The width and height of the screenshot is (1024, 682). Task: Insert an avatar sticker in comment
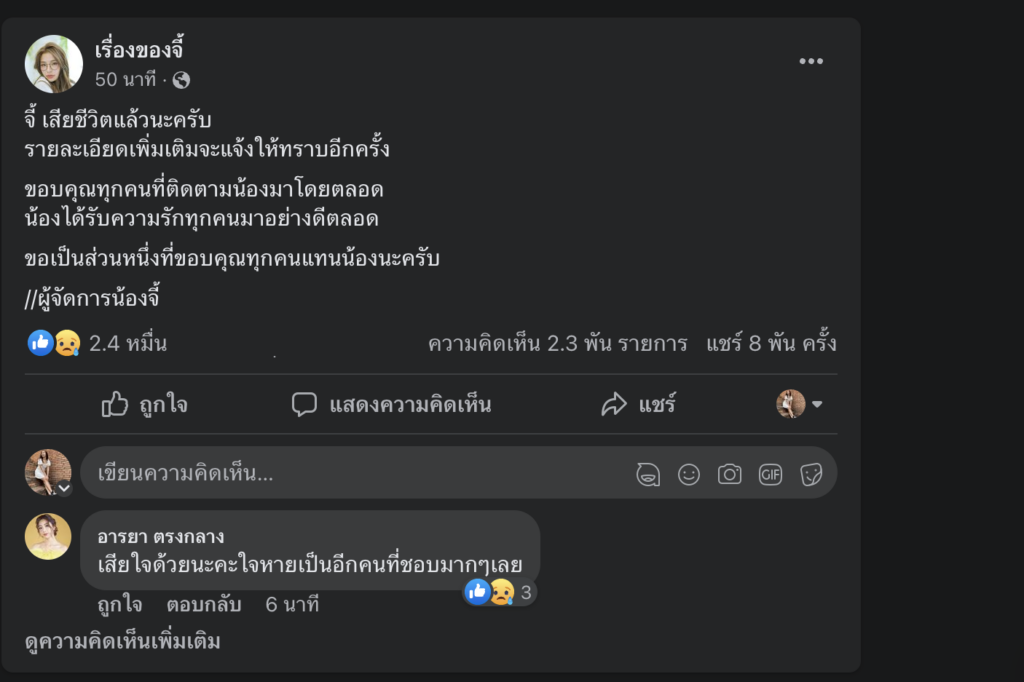648,474
